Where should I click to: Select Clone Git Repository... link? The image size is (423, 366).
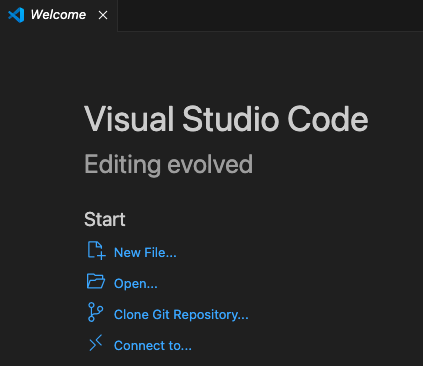click(x=181, y=315)
